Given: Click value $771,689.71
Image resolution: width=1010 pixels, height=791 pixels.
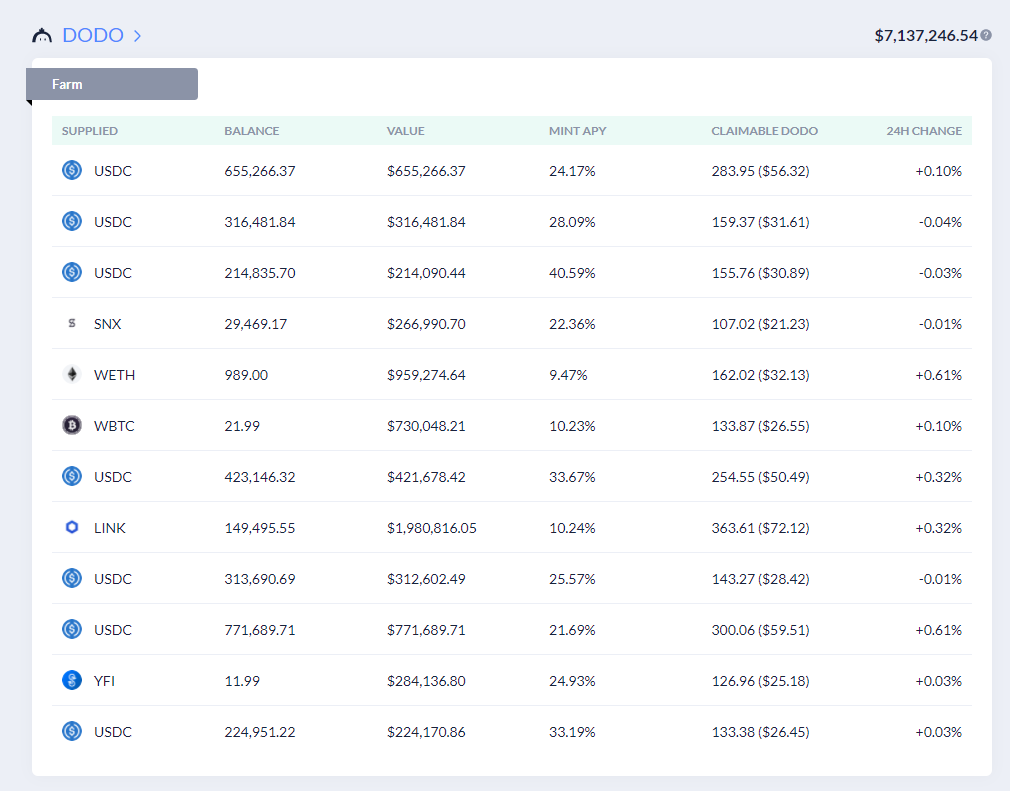Looking at the screenshot, I should pos(426,629).
